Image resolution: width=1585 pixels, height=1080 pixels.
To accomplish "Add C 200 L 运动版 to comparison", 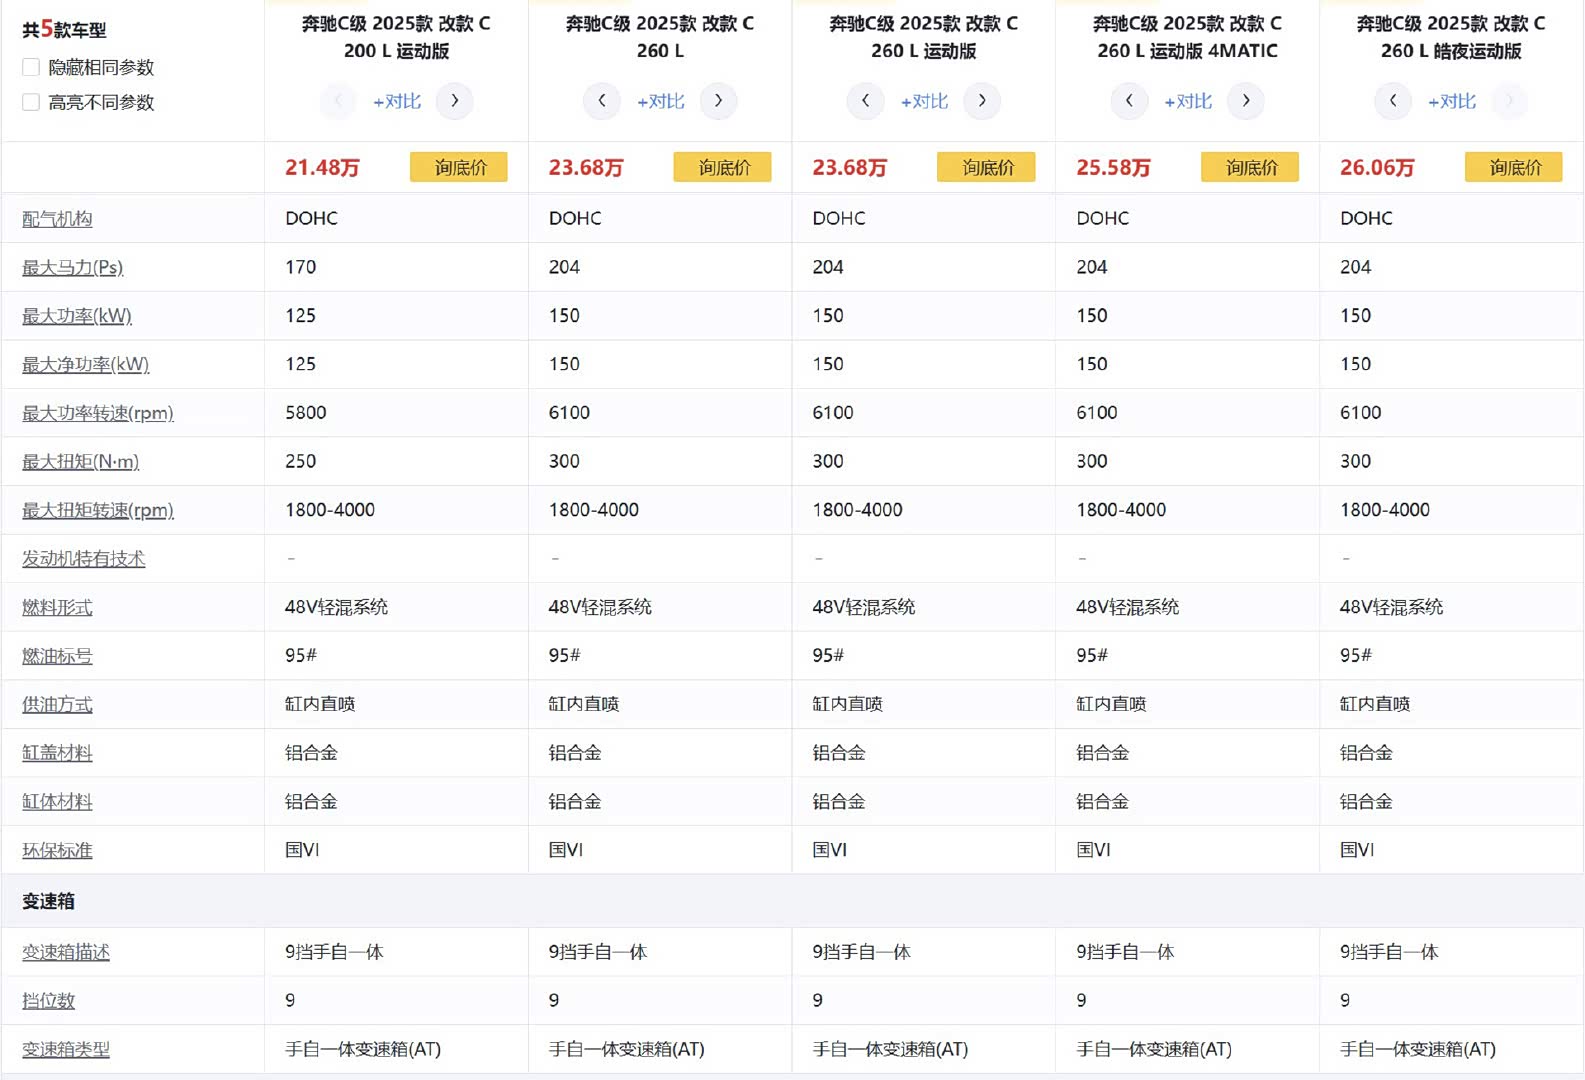I will 397,101.
